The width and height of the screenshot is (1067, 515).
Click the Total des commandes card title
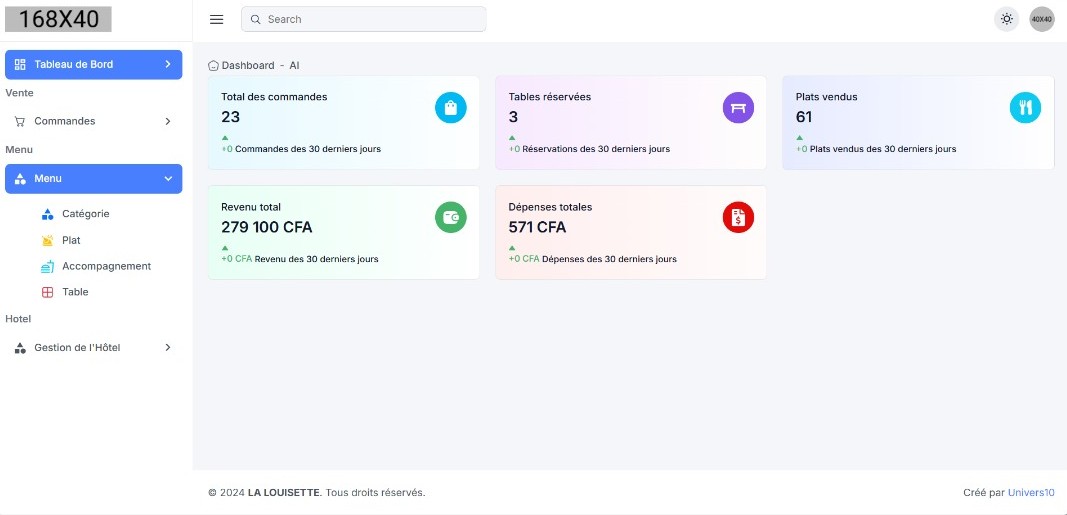tap(274, 97)
